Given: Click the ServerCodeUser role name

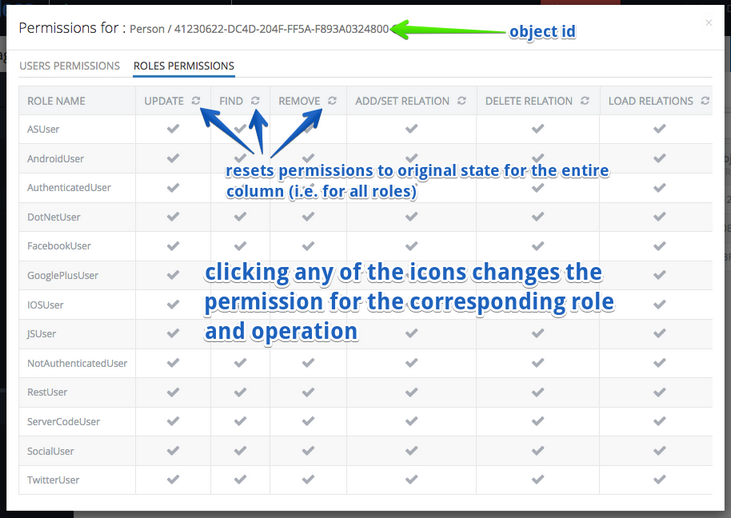Looking at the screenshot, I should coord(63,421).
